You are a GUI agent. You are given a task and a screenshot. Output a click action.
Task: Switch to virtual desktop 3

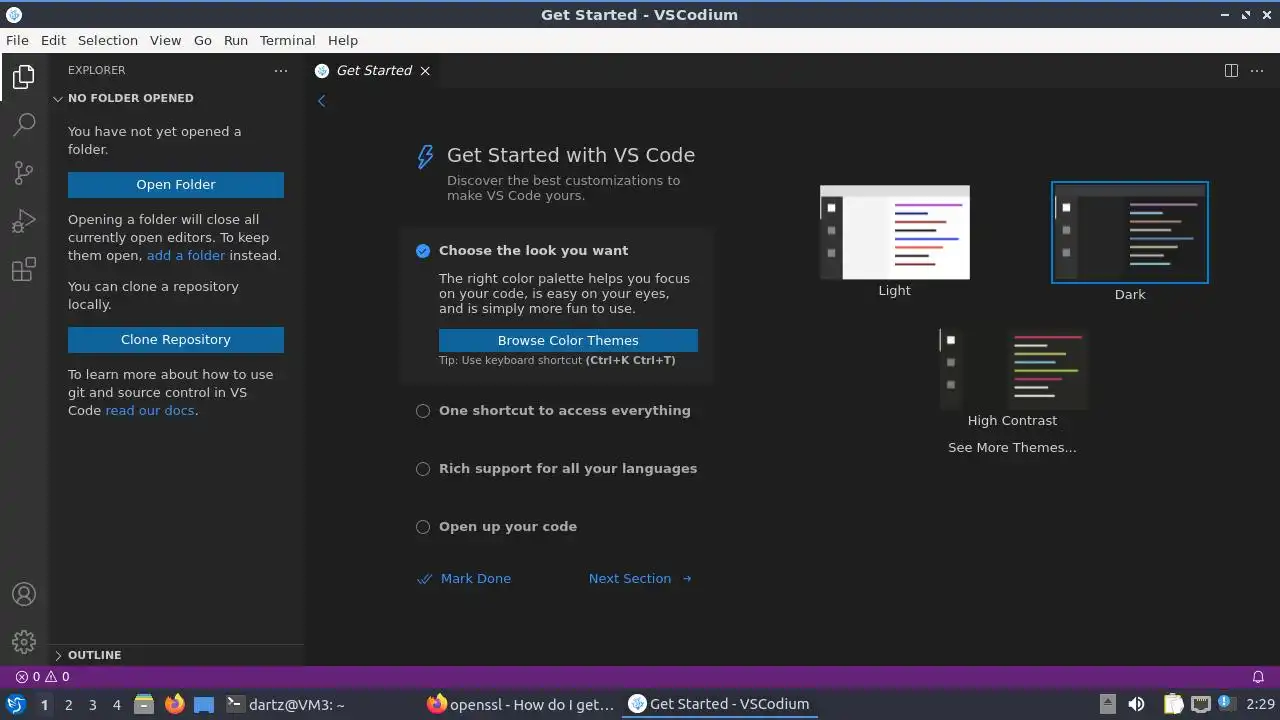(92, 705)
